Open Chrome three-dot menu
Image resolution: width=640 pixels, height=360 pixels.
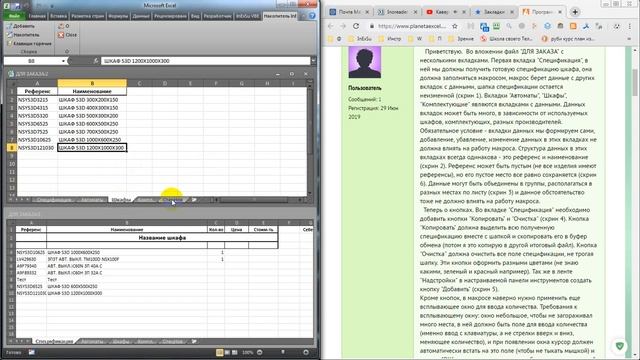pos(629,26)
